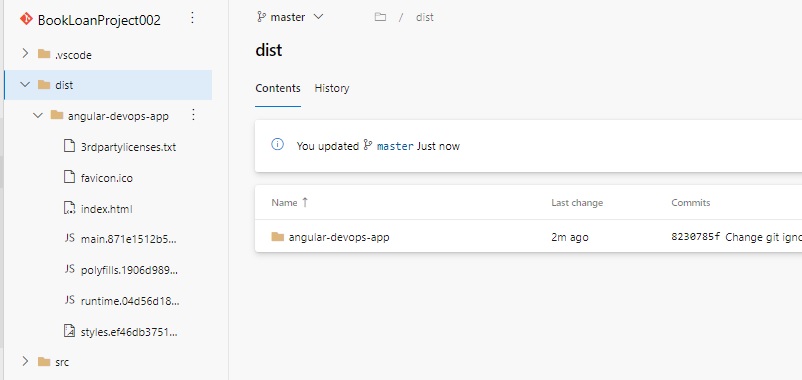Viewport: 802px width, 380px height.
Task: Click the angular-devops-app folder icon in list
Action: 278,236
